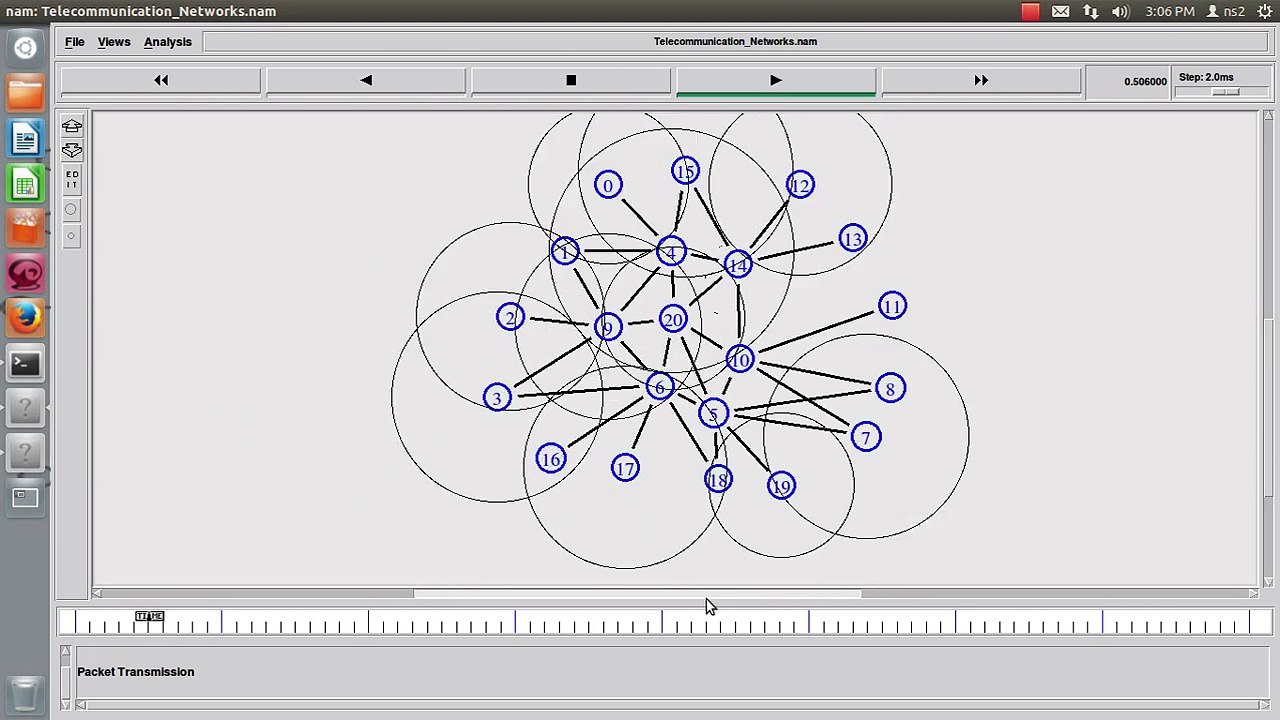Image resolution: width=1280 pixels, height=720 pixels.
Task: Select the larger circle node-size tool
Action: coord(71,210)
